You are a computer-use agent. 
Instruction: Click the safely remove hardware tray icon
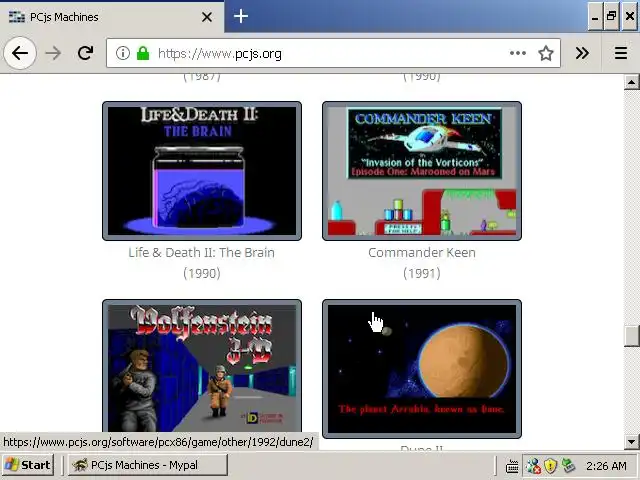click(x=568, y=466)
